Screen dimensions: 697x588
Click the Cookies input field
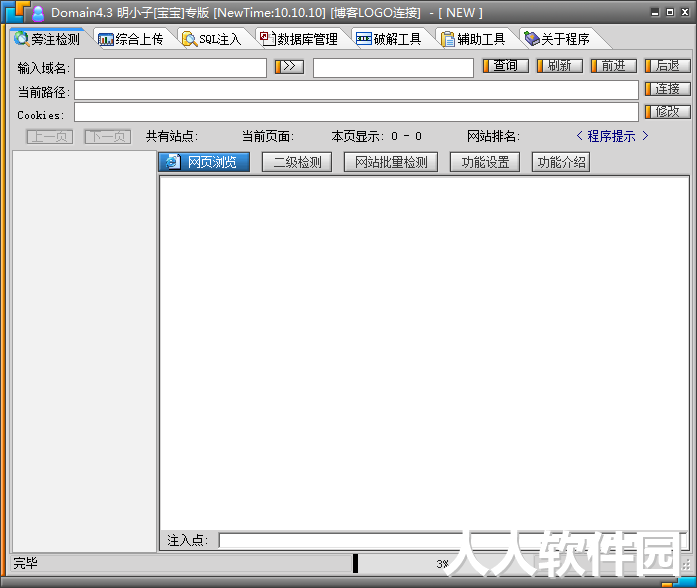click(x=357, y=112)
